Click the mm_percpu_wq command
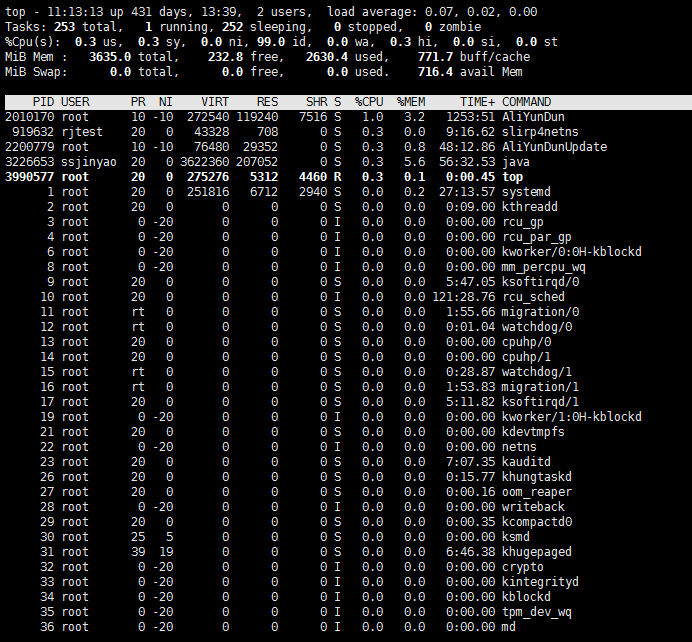The width and height of the screenshot is (692, 642). click(544, 267)
